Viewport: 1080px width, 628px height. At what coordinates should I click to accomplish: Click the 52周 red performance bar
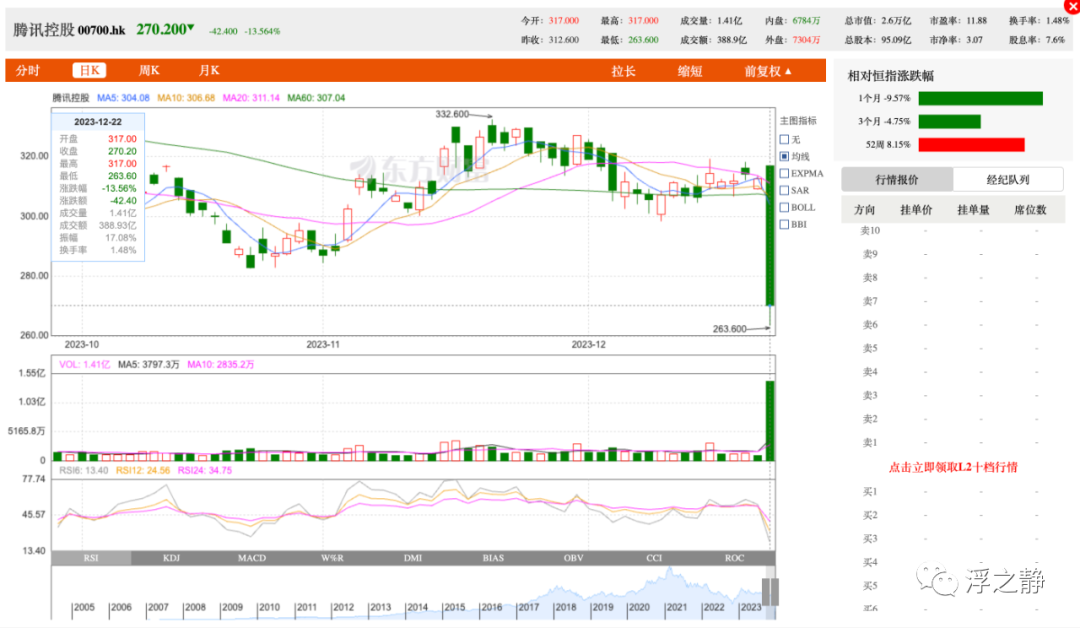coord(971,145)
